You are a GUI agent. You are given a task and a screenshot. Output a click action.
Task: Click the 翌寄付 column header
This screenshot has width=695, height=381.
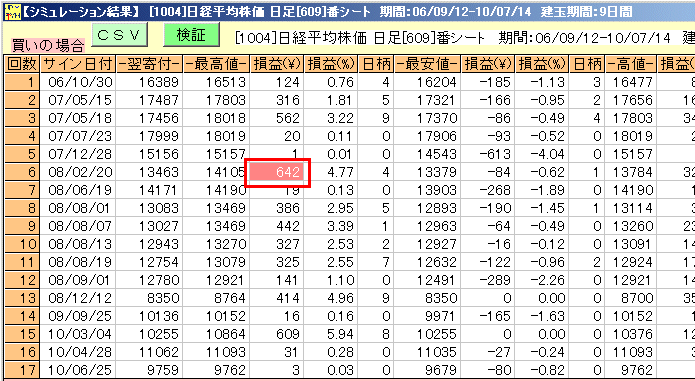point(149,64)
